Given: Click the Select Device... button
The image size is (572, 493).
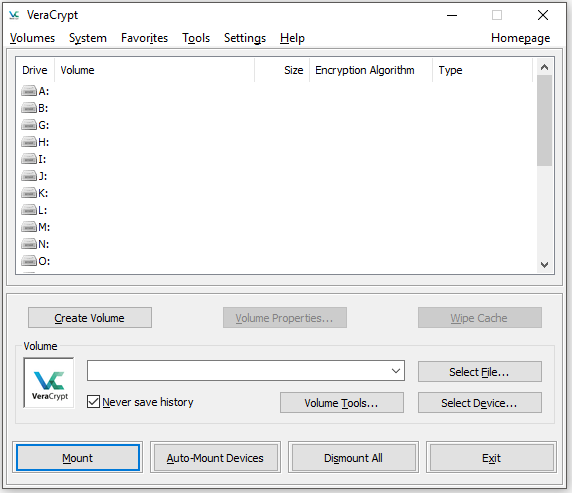Looking at the screenshot, I should (x=479, y=403).
